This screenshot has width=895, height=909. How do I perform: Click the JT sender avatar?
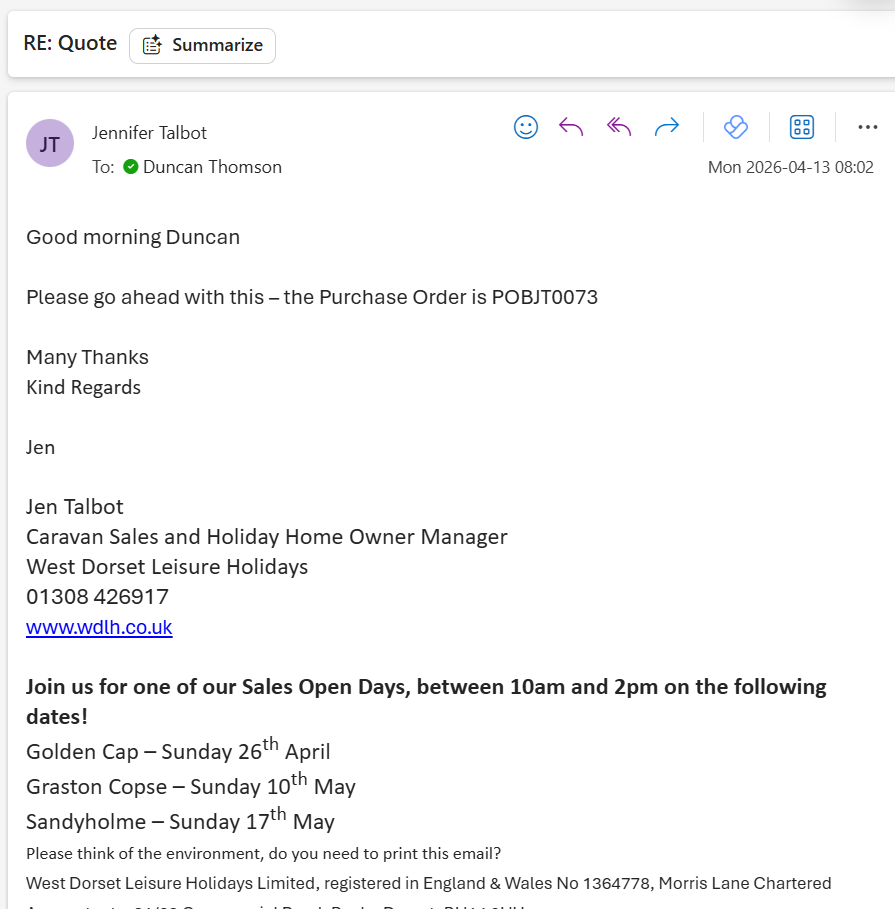pos(49,144)
